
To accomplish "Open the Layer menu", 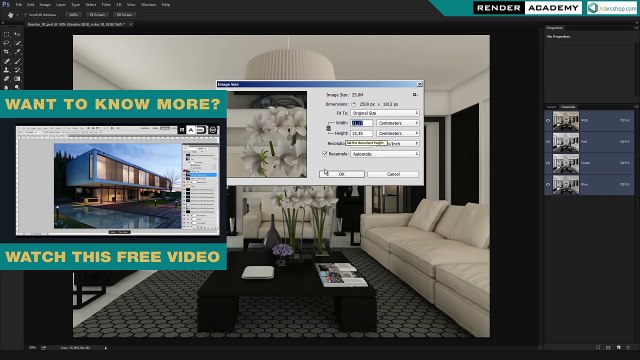I will pyautogui.click(x=61, y=4).
